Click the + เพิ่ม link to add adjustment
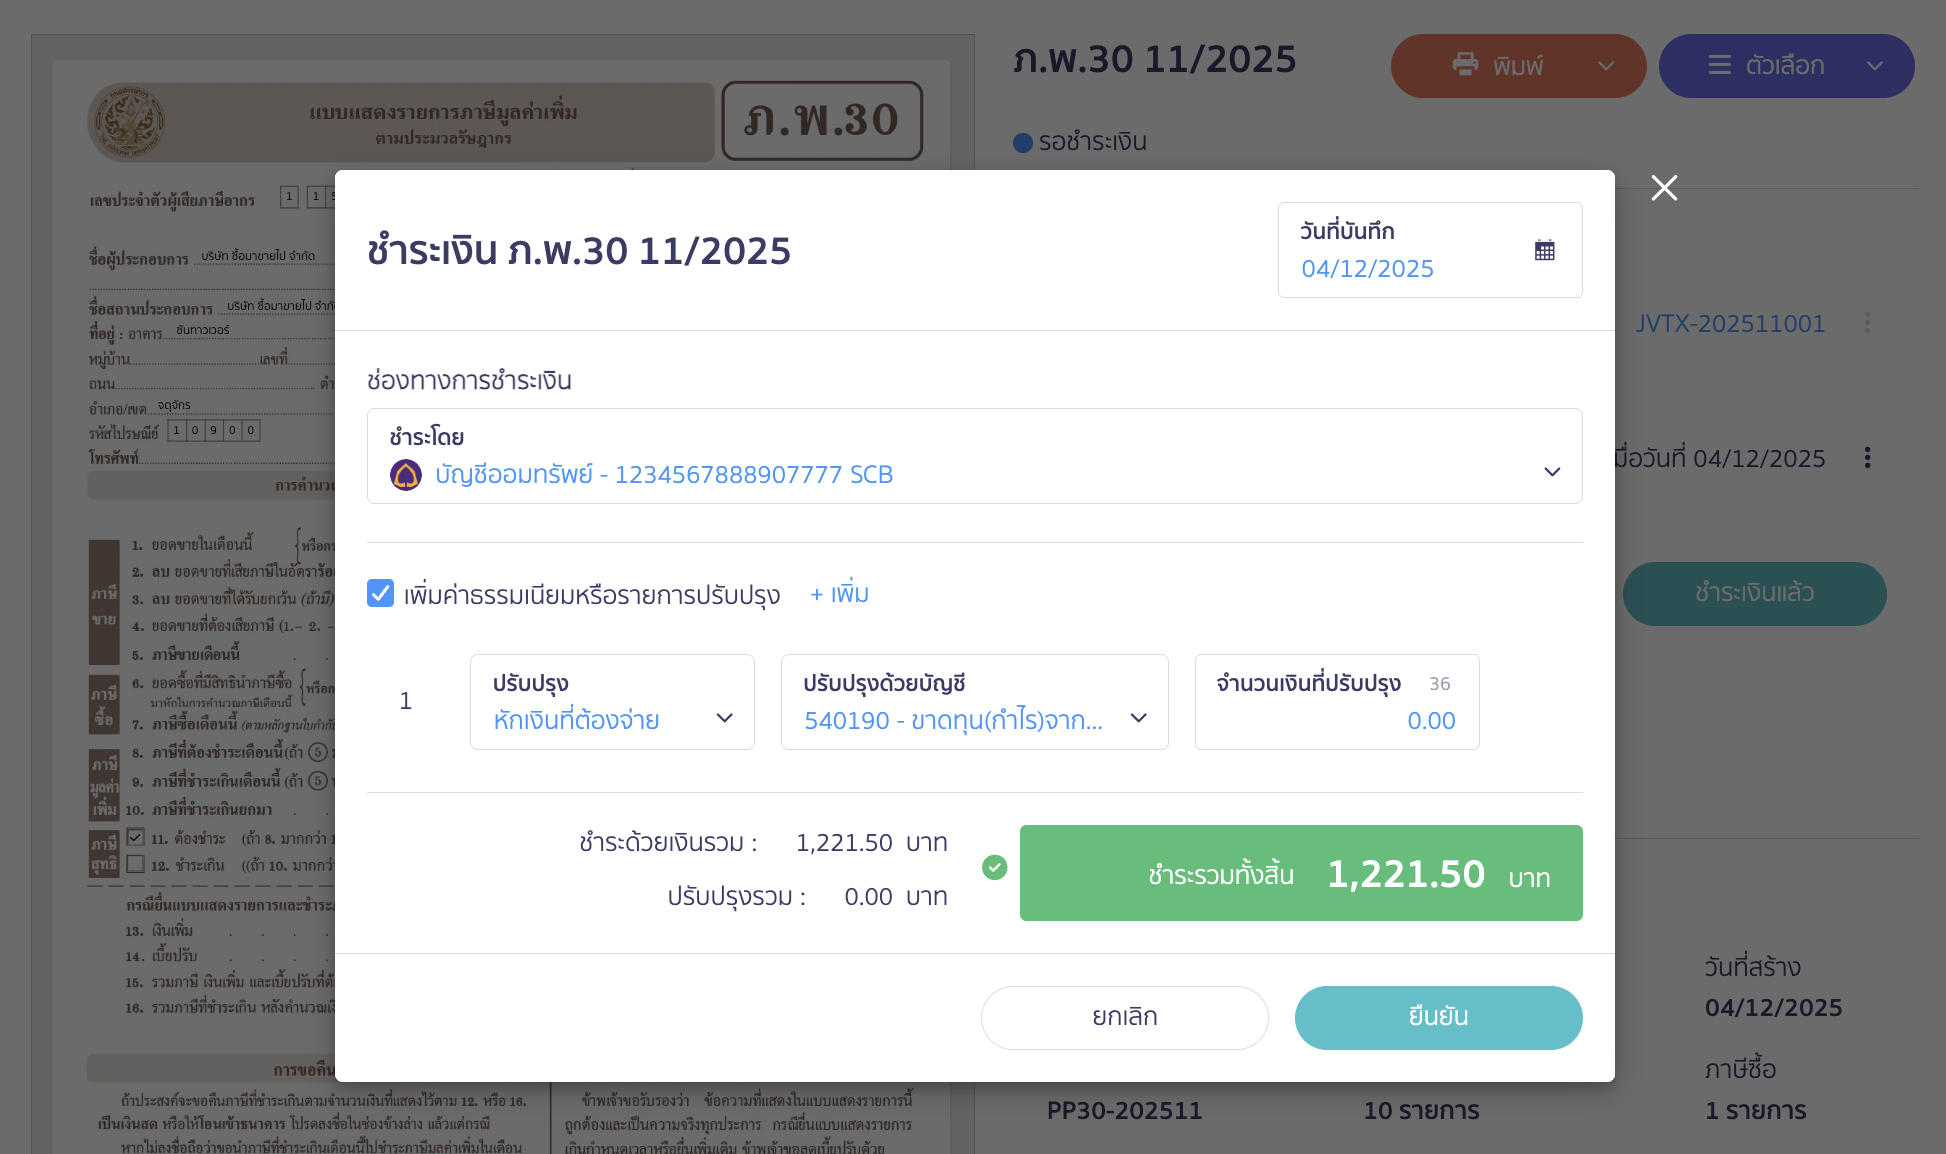The image size is (1946, 1154). coord(839,593)
